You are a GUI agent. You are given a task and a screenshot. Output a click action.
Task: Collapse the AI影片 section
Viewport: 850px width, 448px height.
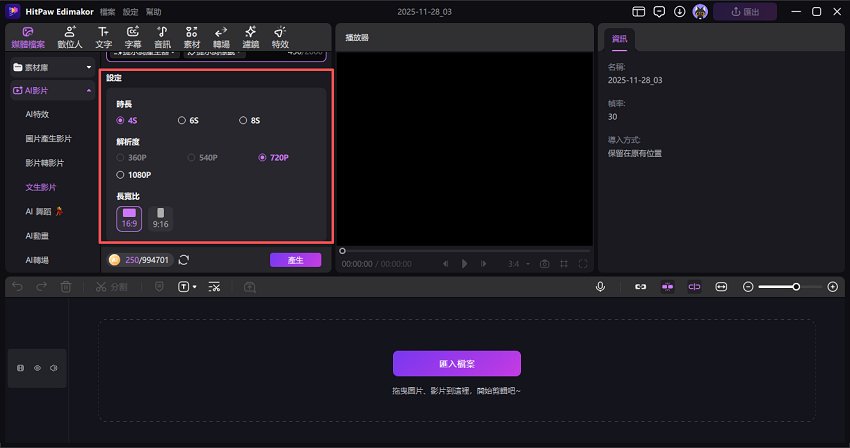(x=88, y=91)
